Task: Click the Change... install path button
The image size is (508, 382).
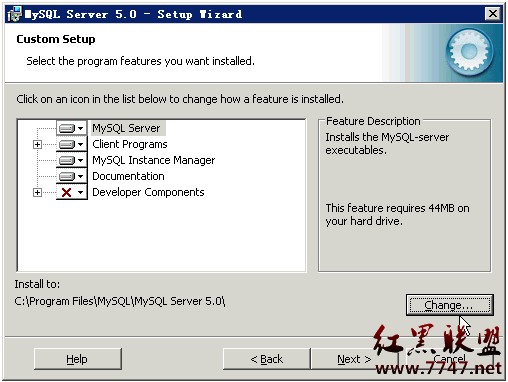Action: tap(449, 305)
